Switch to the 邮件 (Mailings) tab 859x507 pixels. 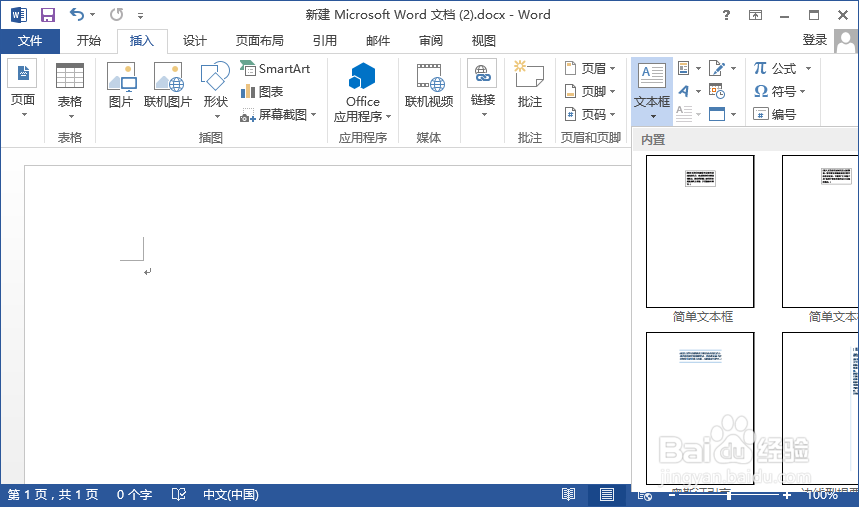tap(378, 41)
